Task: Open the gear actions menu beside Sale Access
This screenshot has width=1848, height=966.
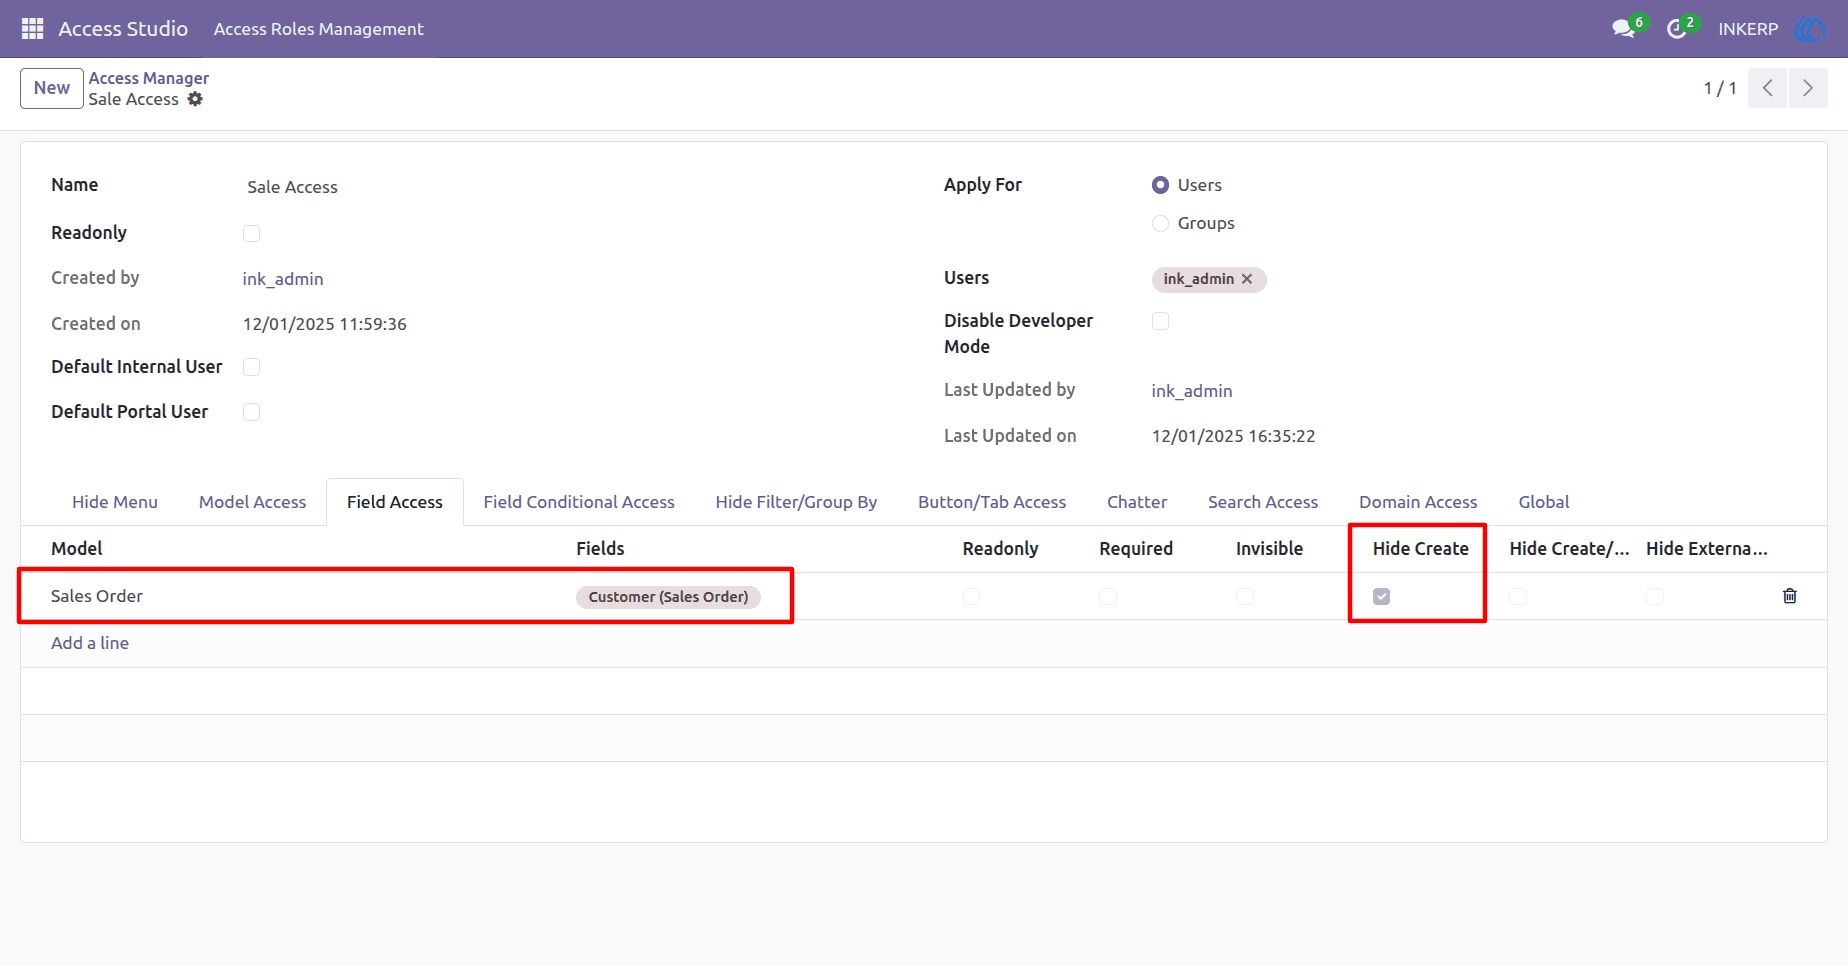Action: tap(195, 99)
